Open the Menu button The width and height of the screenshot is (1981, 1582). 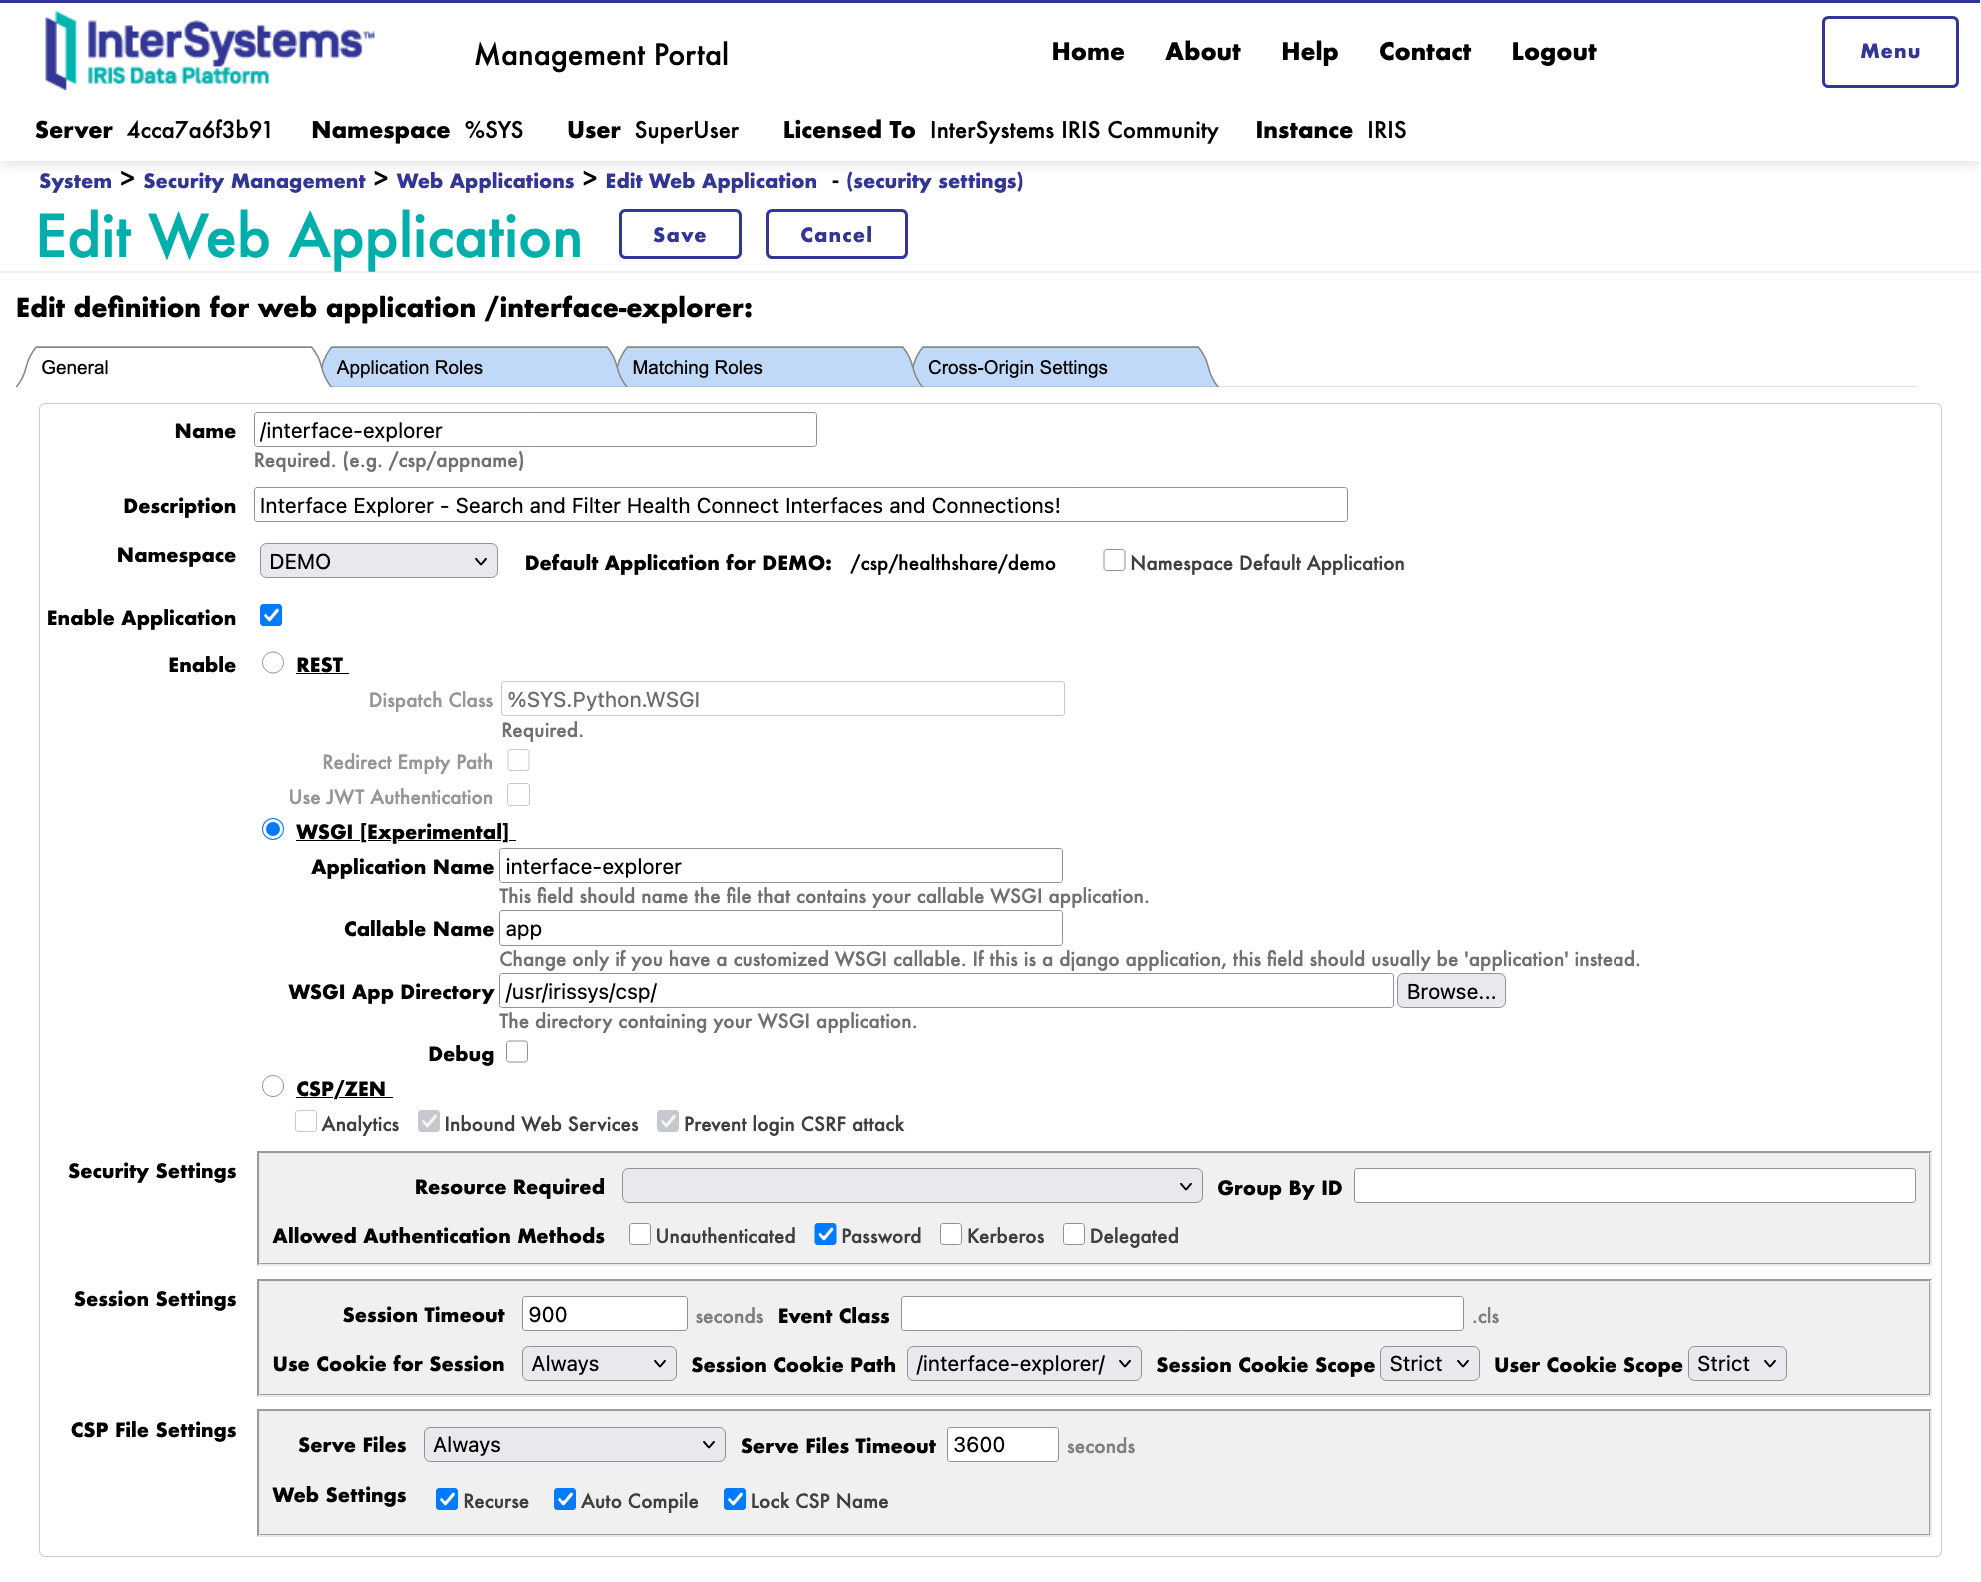tap(1888, 52)
